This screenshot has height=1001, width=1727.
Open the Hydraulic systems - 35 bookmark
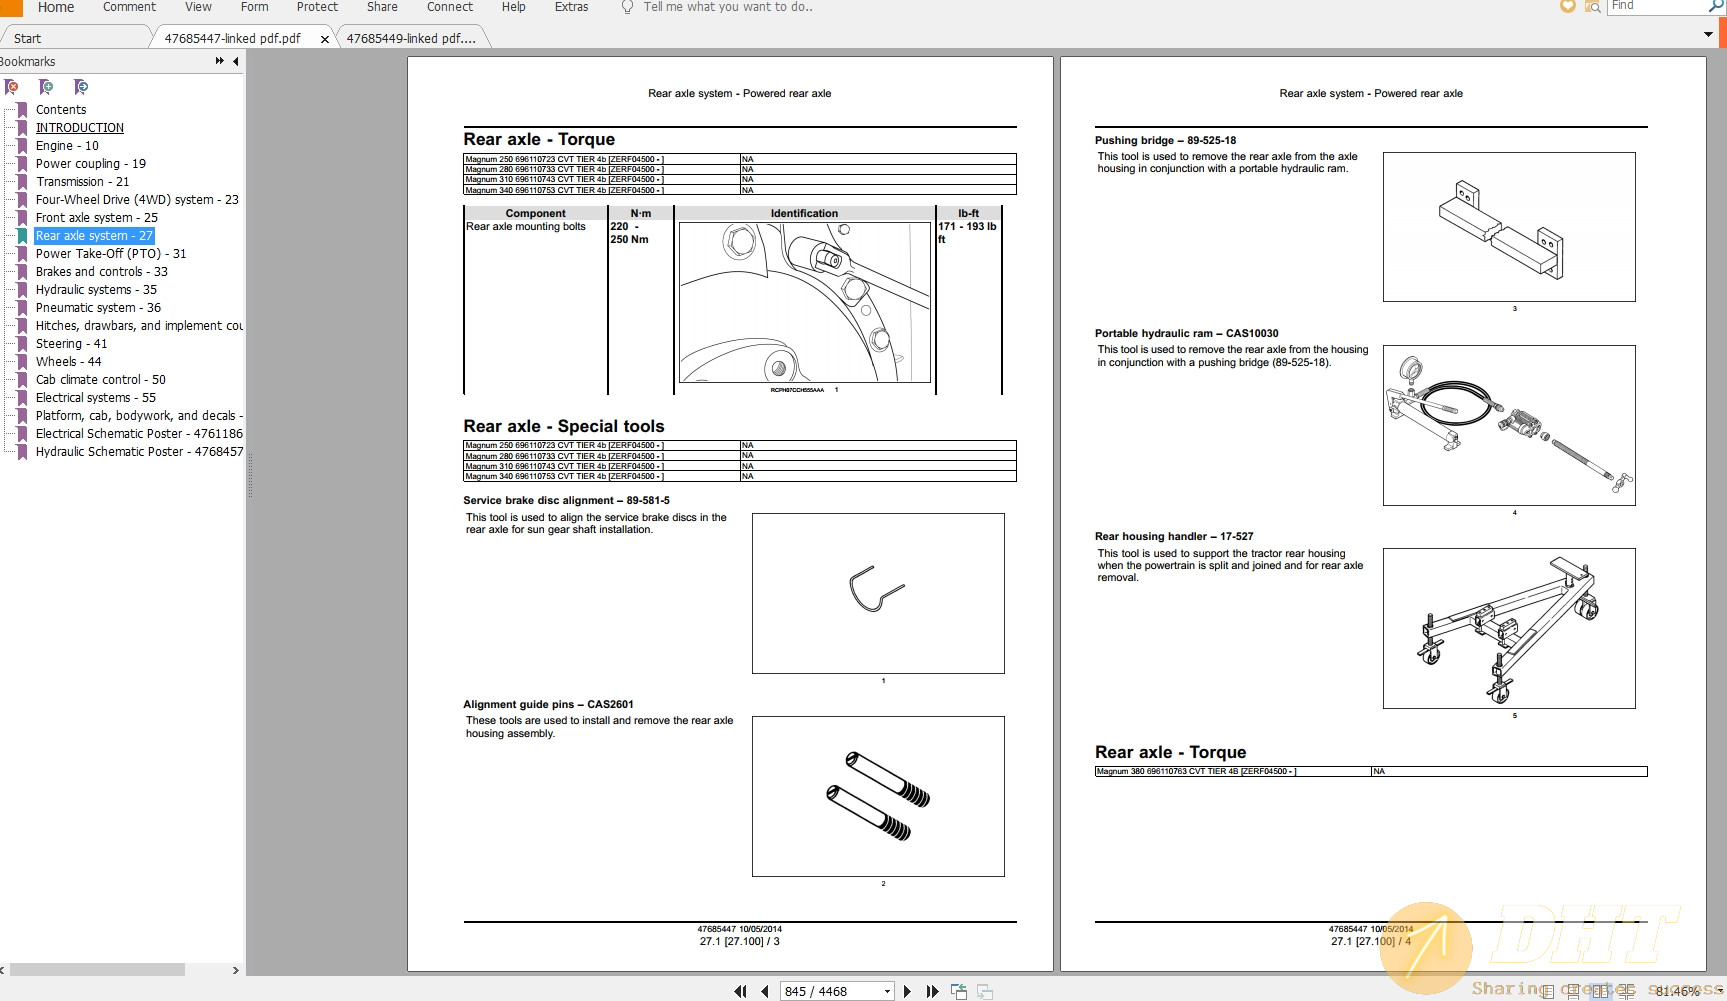coord(95,289)
